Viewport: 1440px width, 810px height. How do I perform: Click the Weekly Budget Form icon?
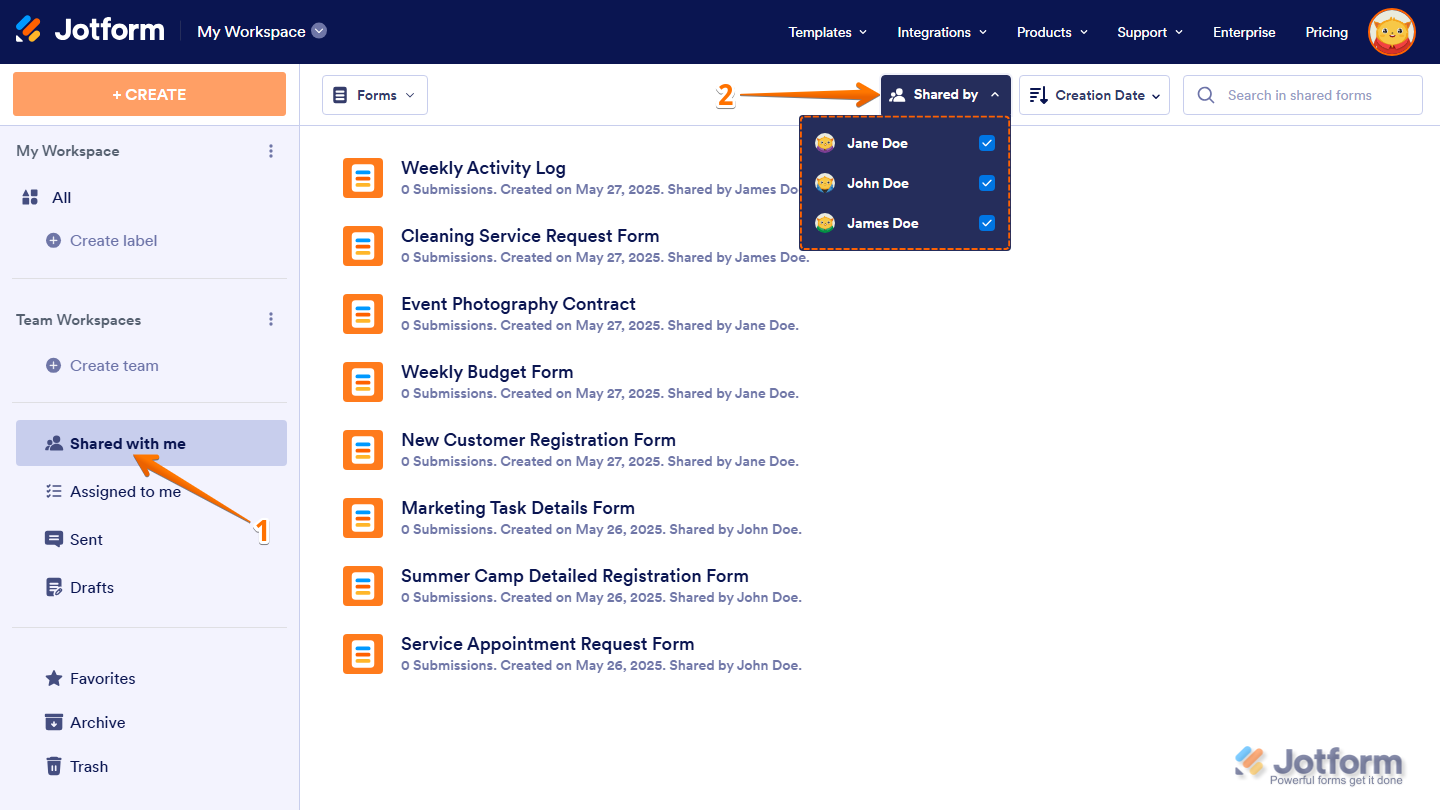[x=363, y=382]
